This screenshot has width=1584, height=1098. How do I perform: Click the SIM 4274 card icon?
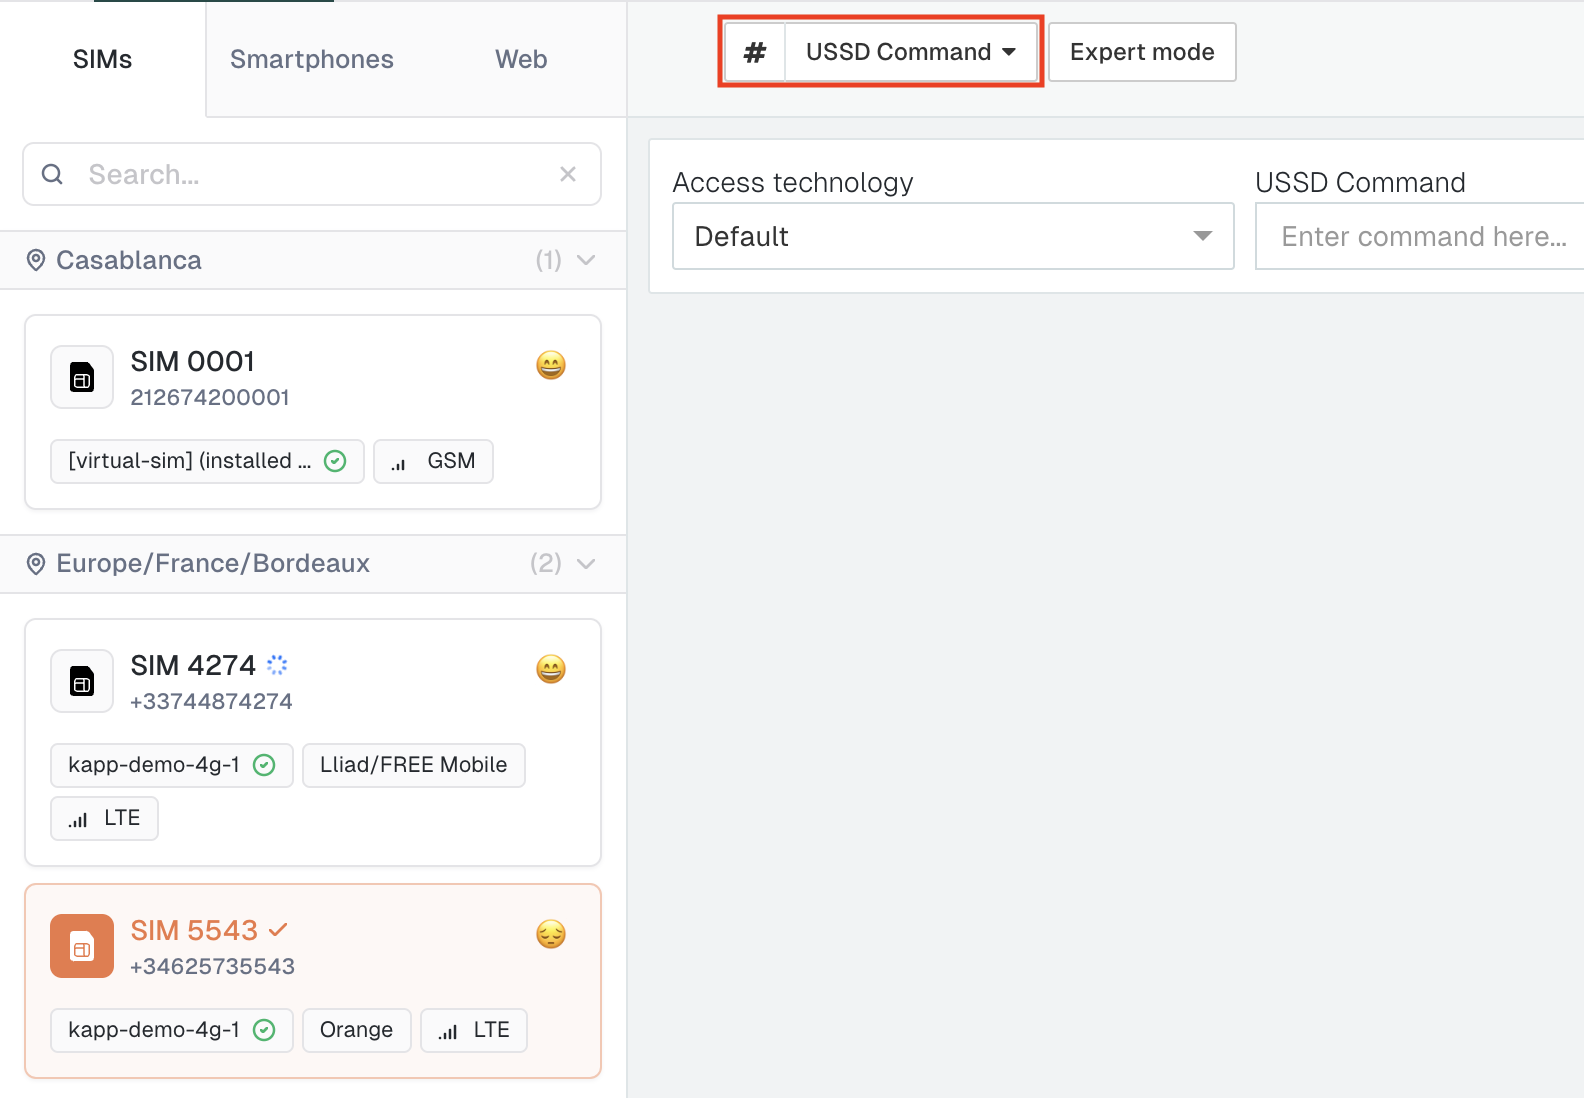coord(82,682)
